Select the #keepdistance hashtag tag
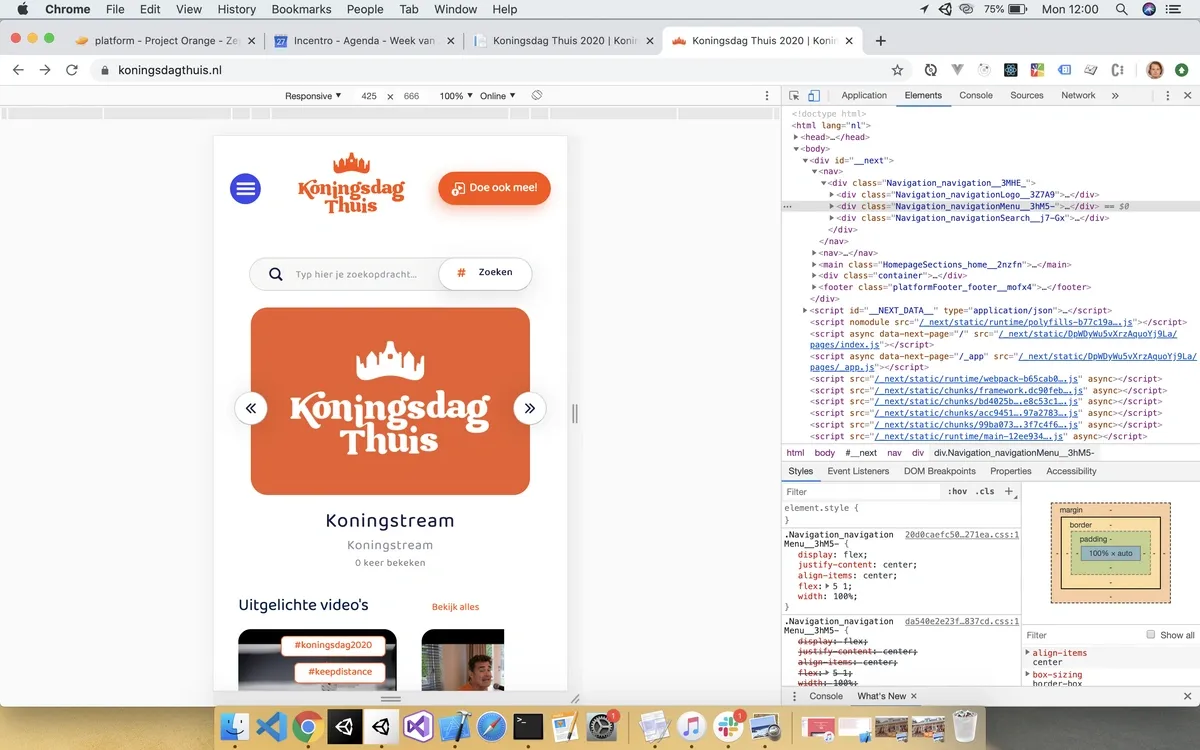The image size is (1200, 750). pos(340,672)
